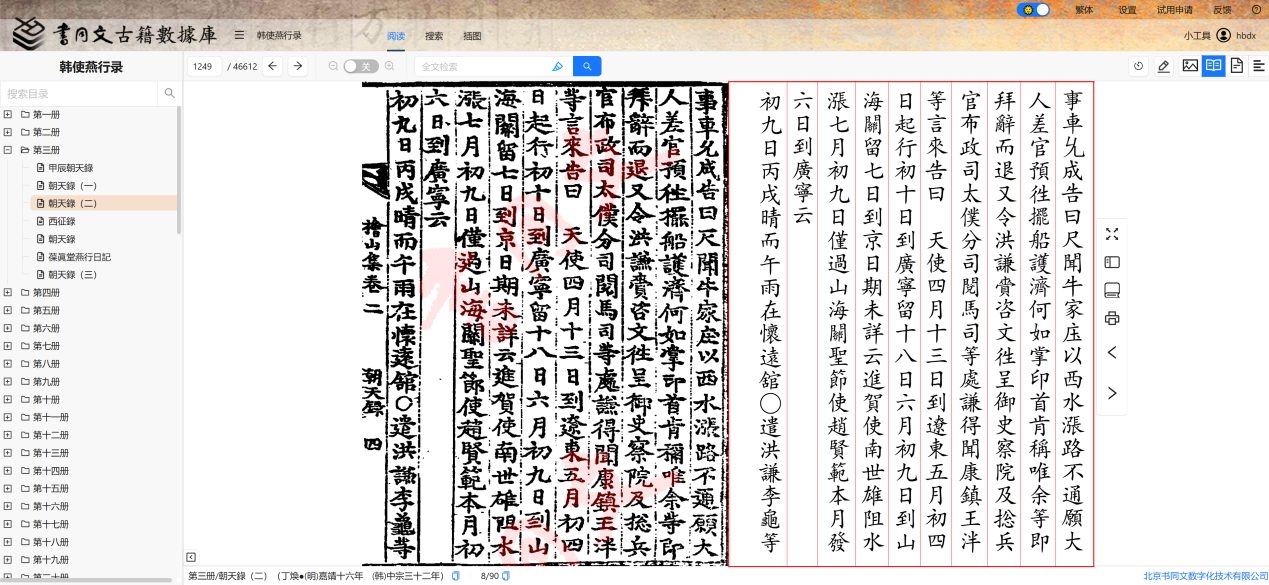
Task: Collapse the 第三册 tree node
Action: click(8, 150)
